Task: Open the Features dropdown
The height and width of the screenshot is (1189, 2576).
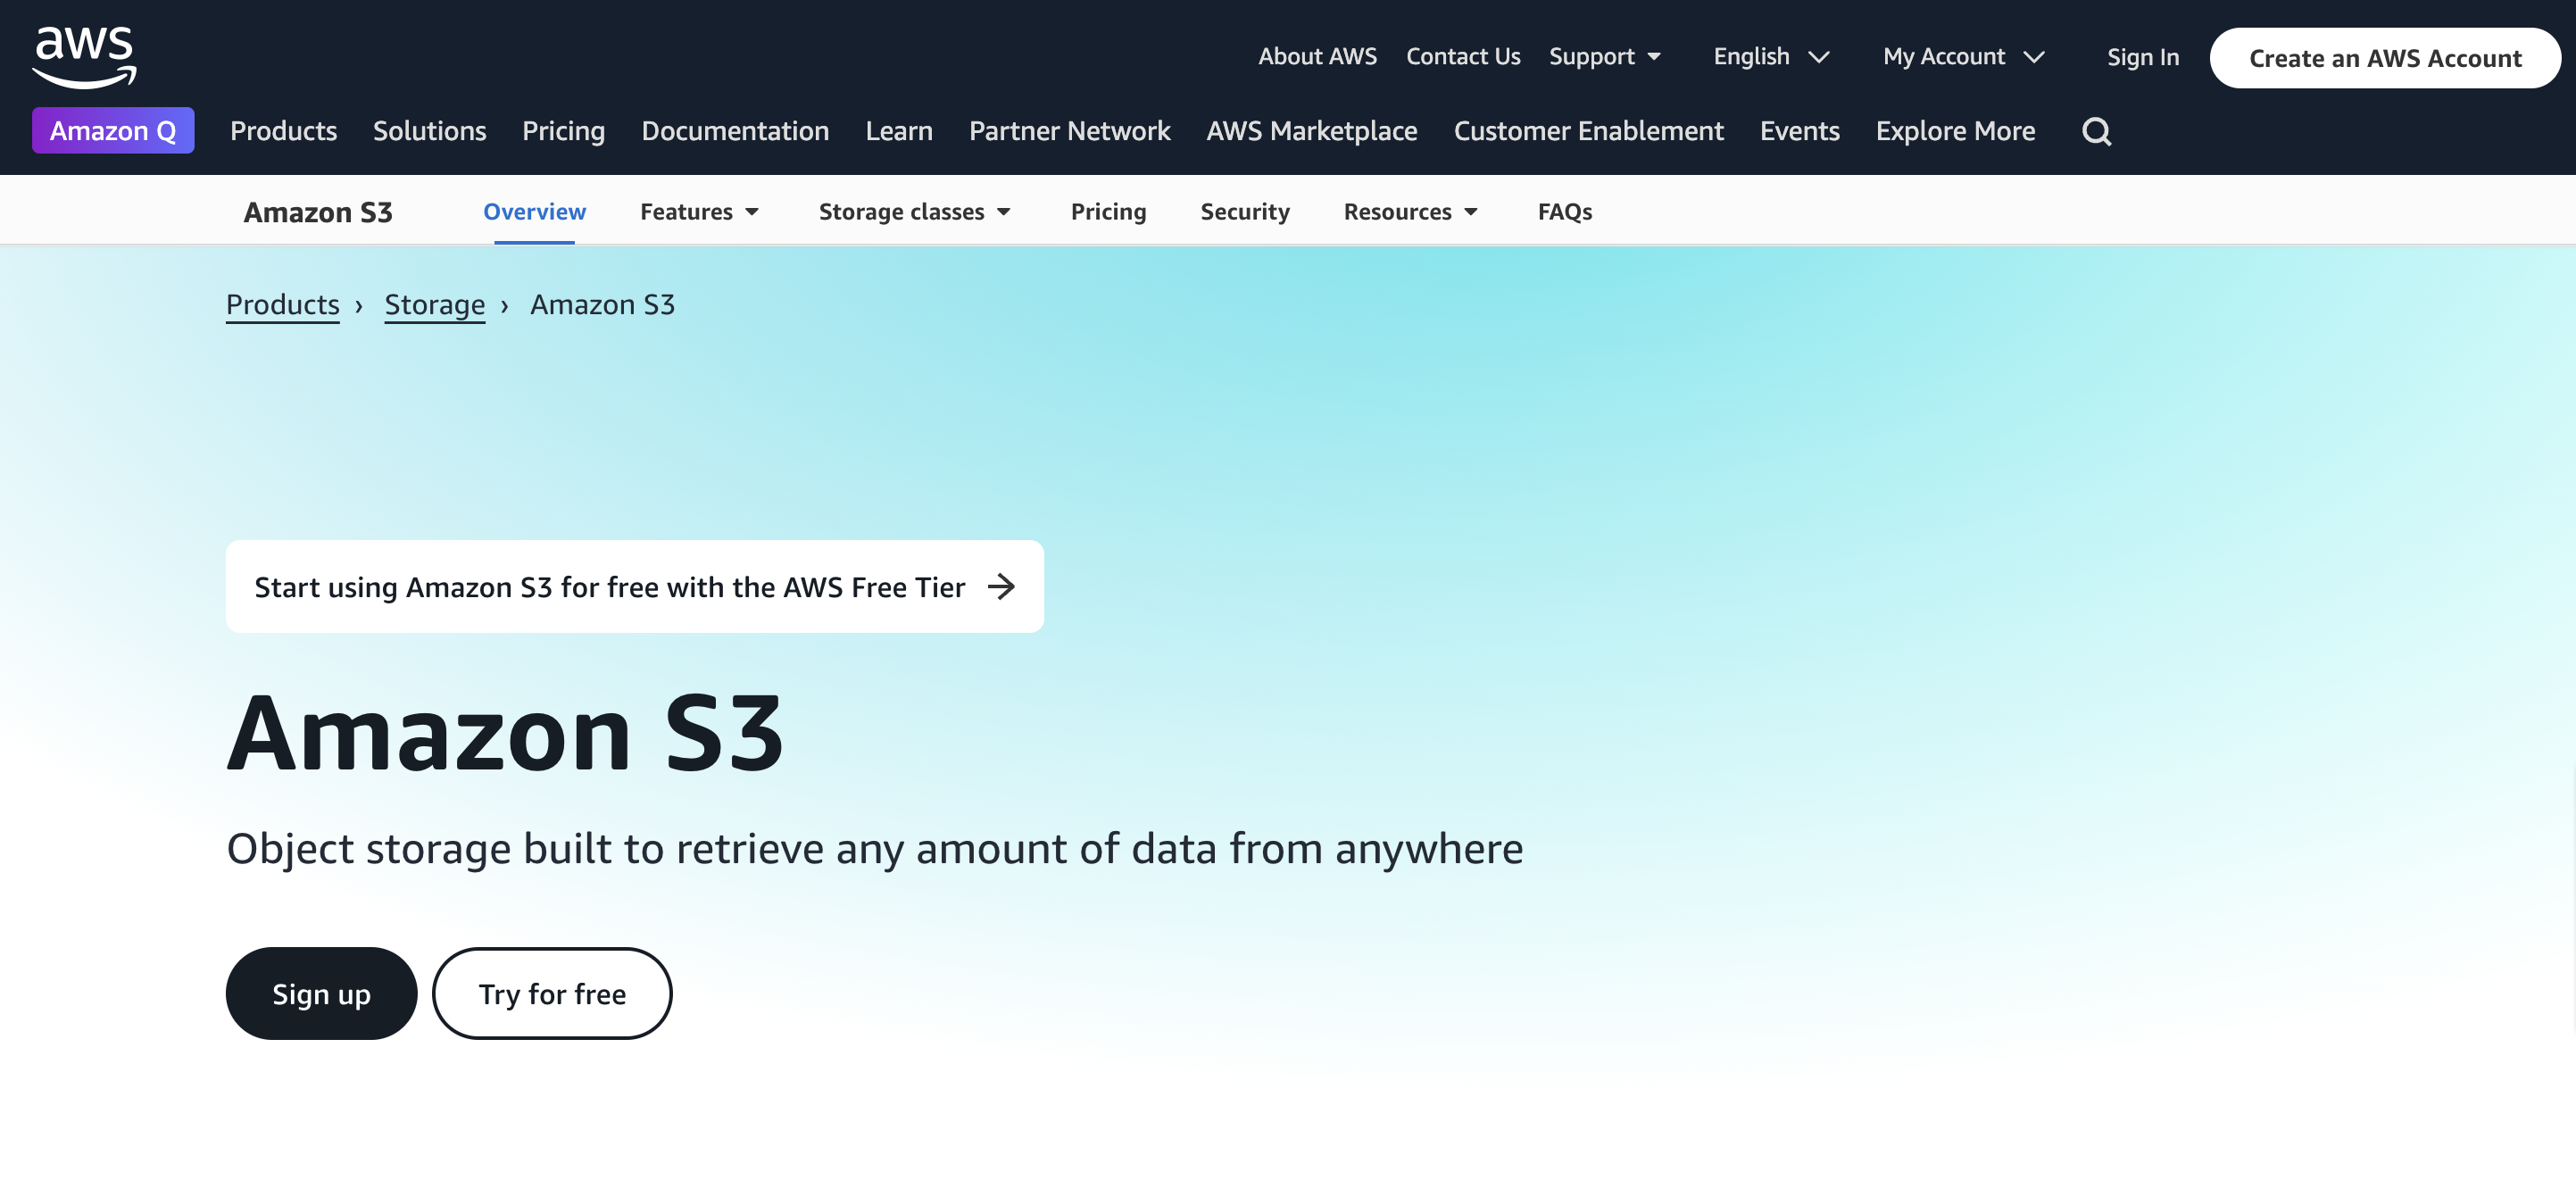Action: [699, 212]
